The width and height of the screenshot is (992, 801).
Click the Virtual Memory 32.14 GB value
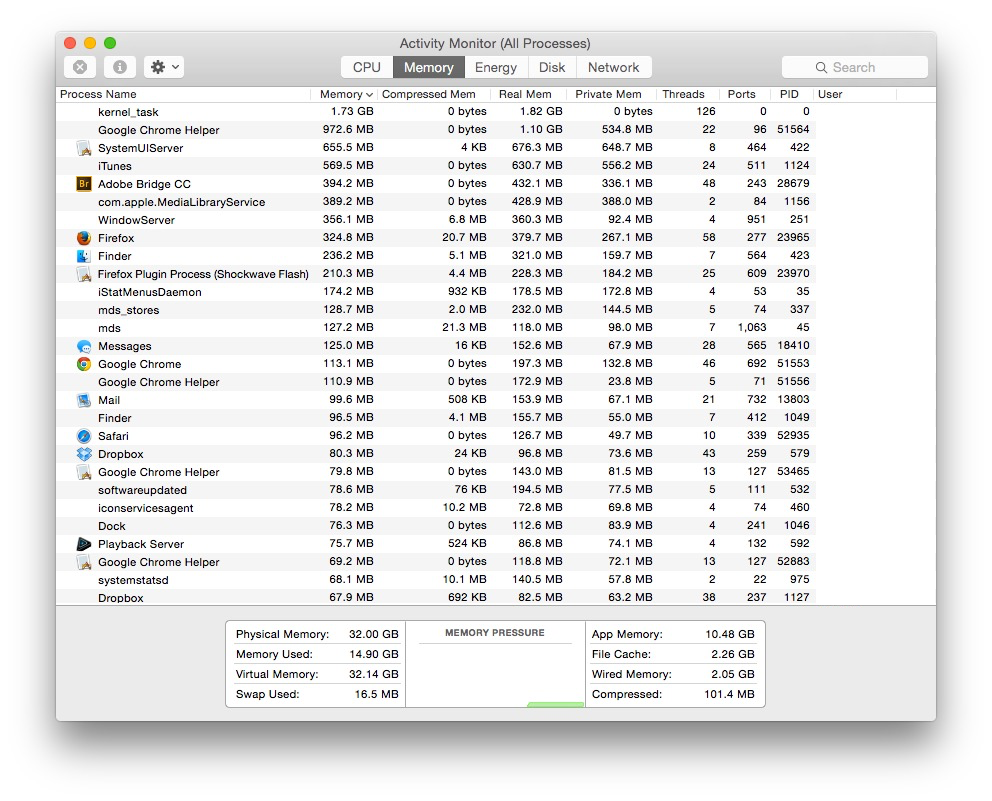click(x=373, y=674)
